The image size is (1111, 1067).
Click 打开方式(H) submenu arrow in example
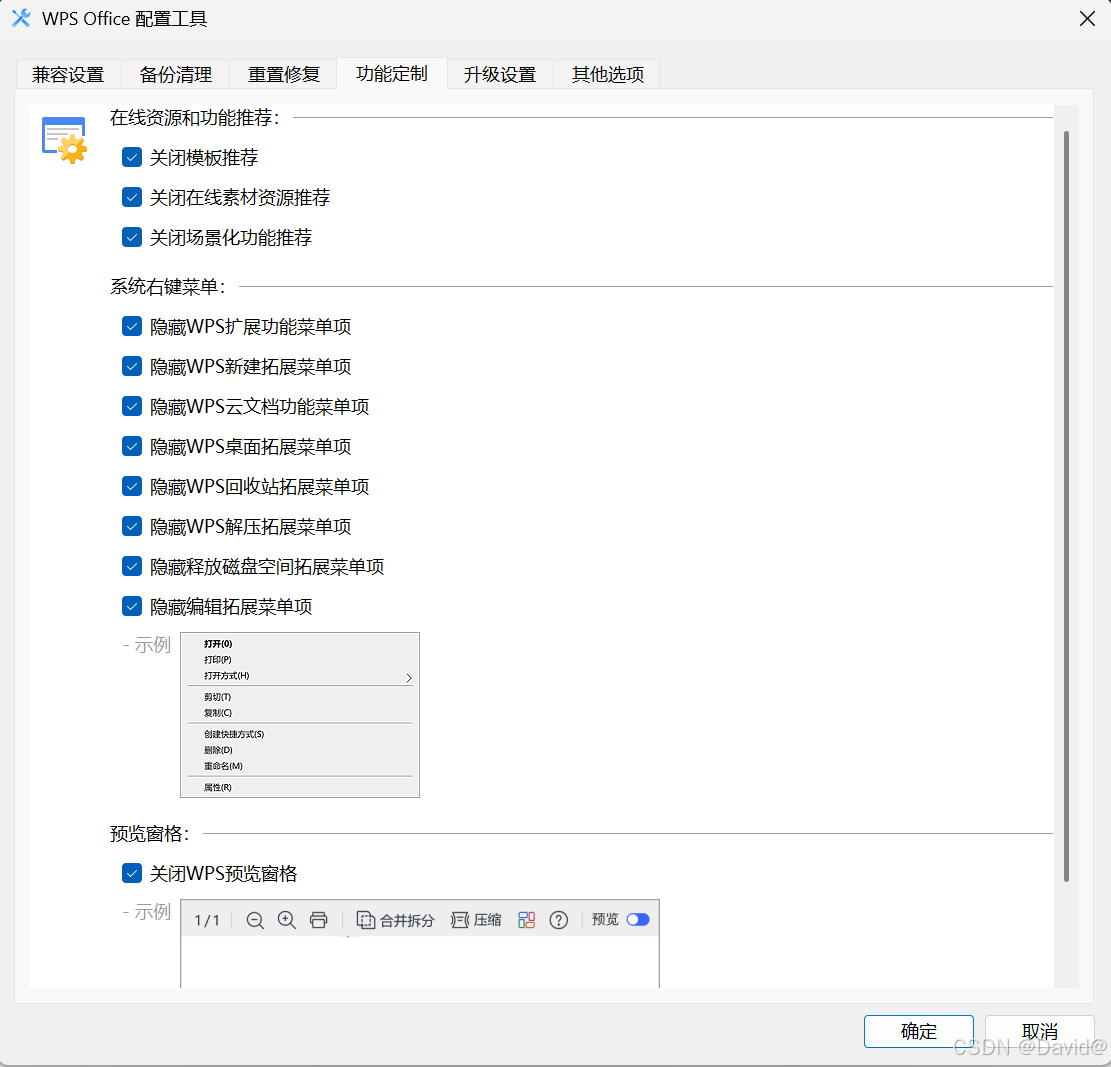click(409, 678)
